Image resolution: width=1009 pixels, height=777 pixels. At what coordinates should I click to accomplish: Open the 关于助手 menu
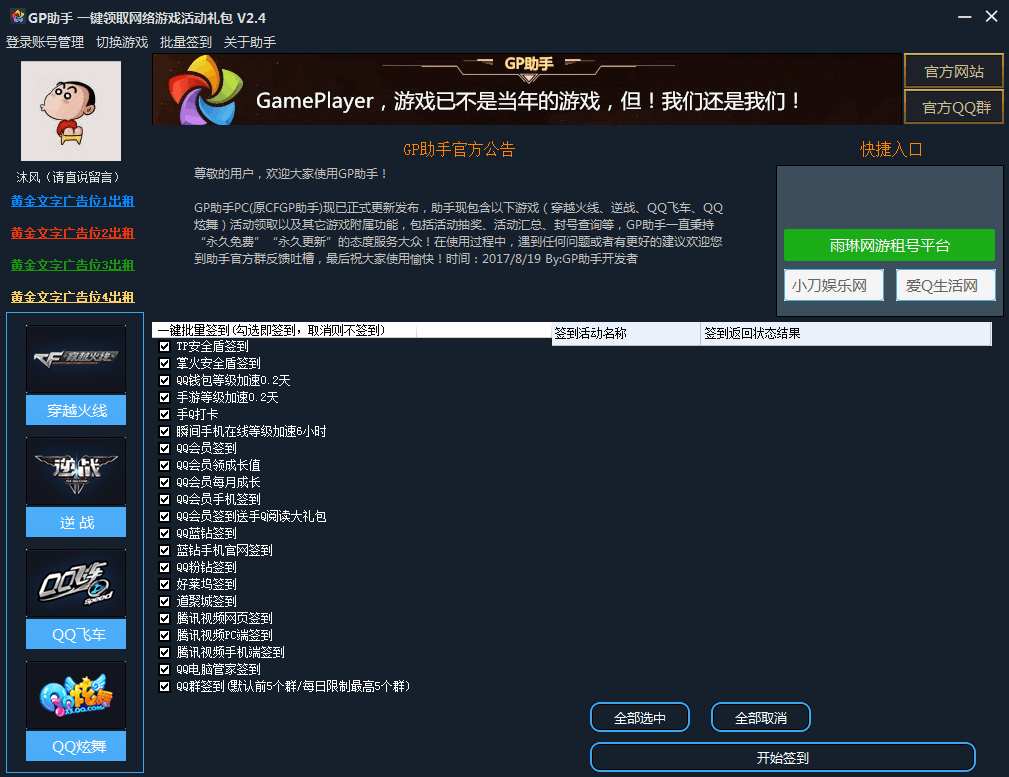(249, 42)
